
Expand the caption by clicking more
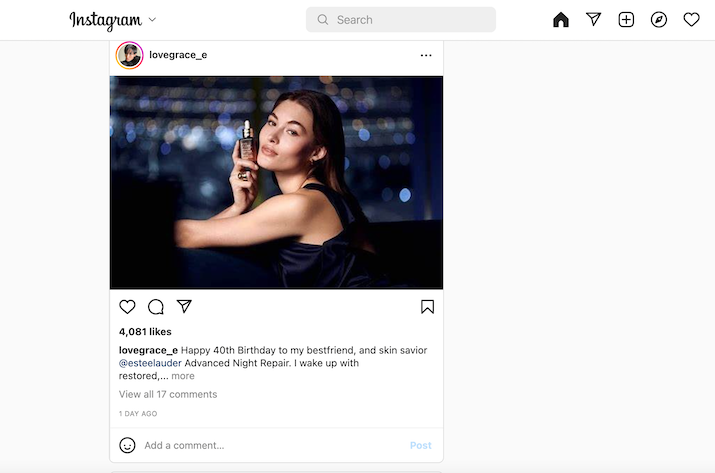183,376
